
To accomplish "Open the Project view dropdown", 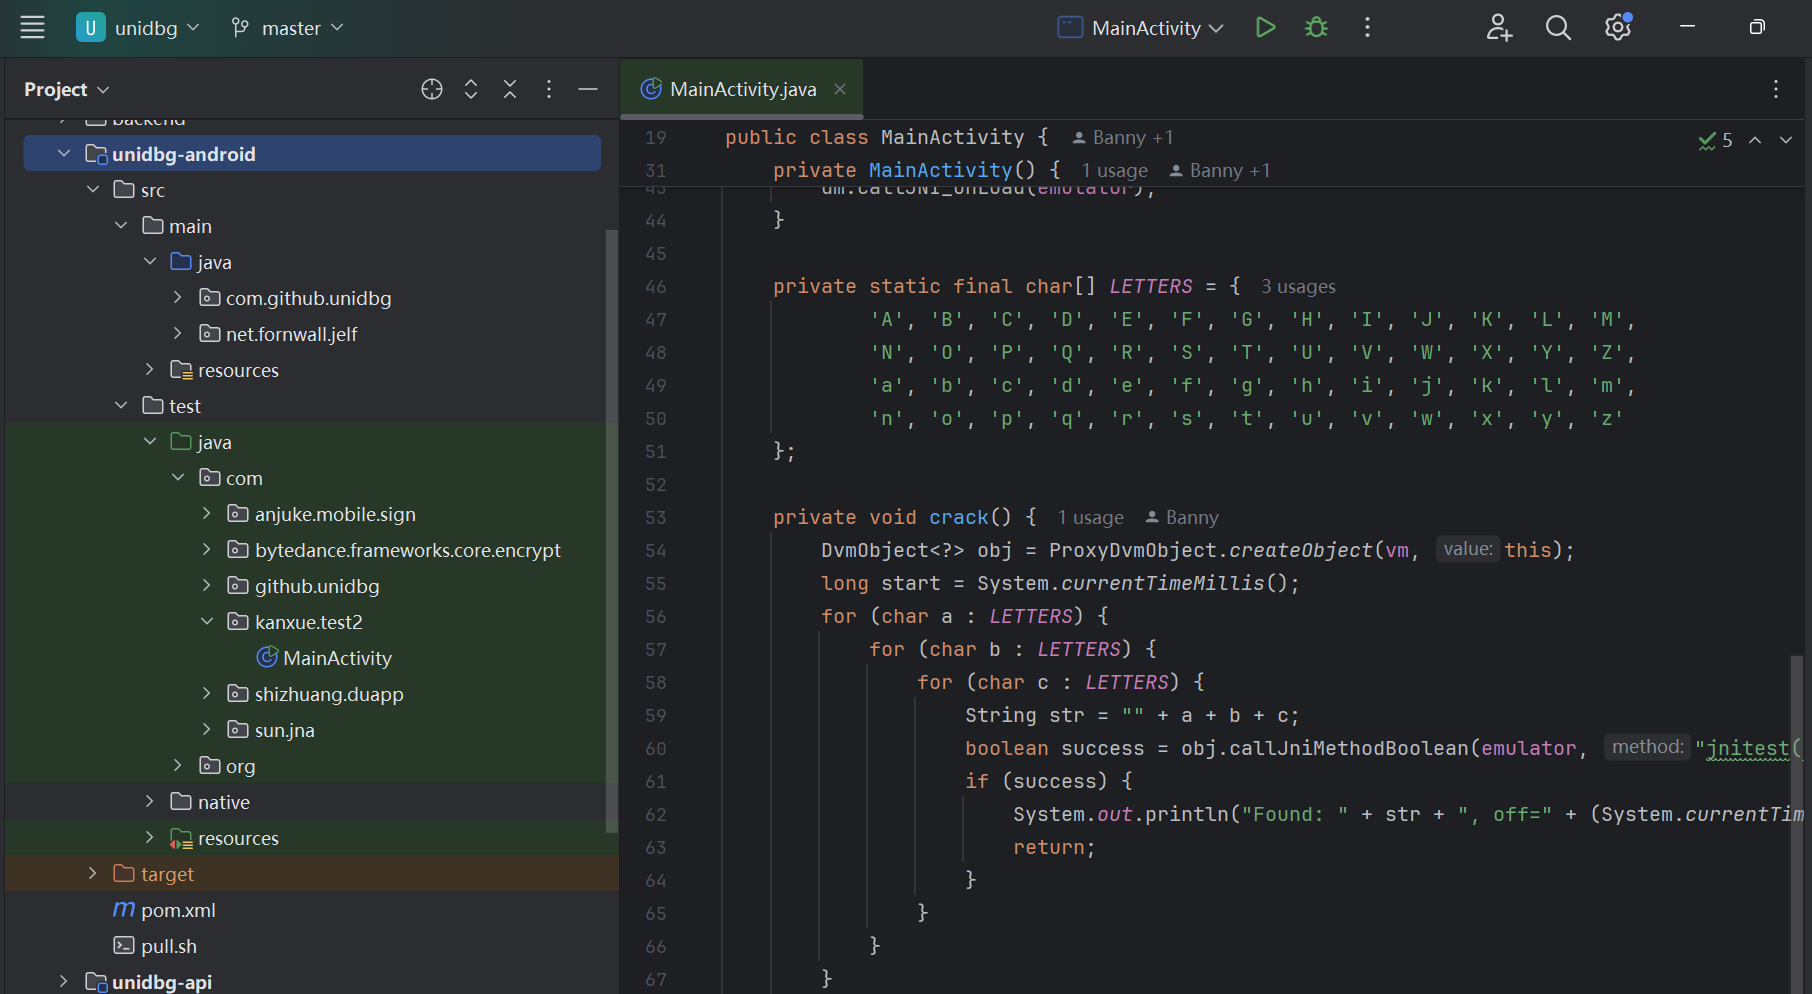I will (66, 89).
